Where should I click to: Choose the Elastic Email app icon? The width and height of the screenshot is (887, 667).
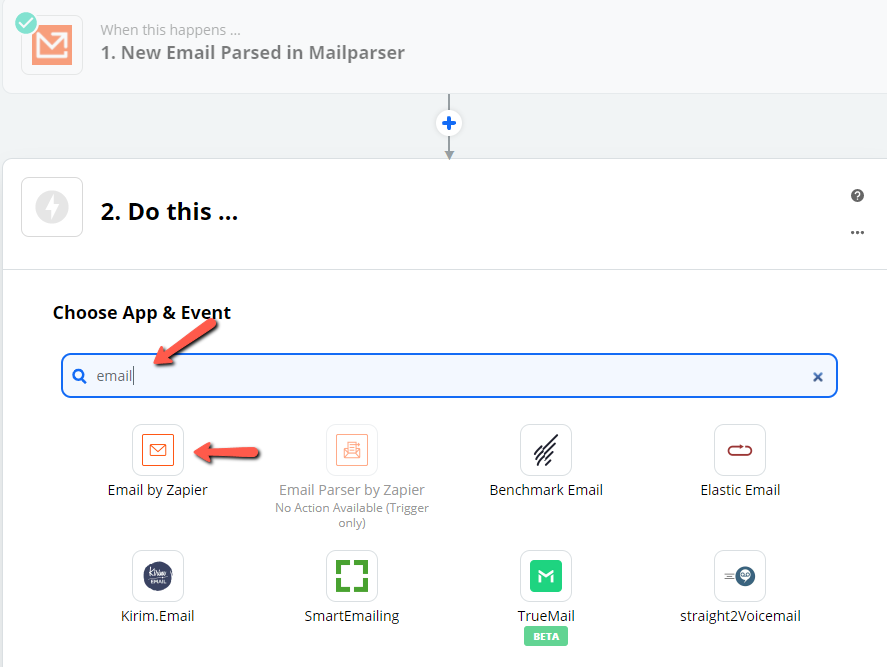click(x=740, y=450)
